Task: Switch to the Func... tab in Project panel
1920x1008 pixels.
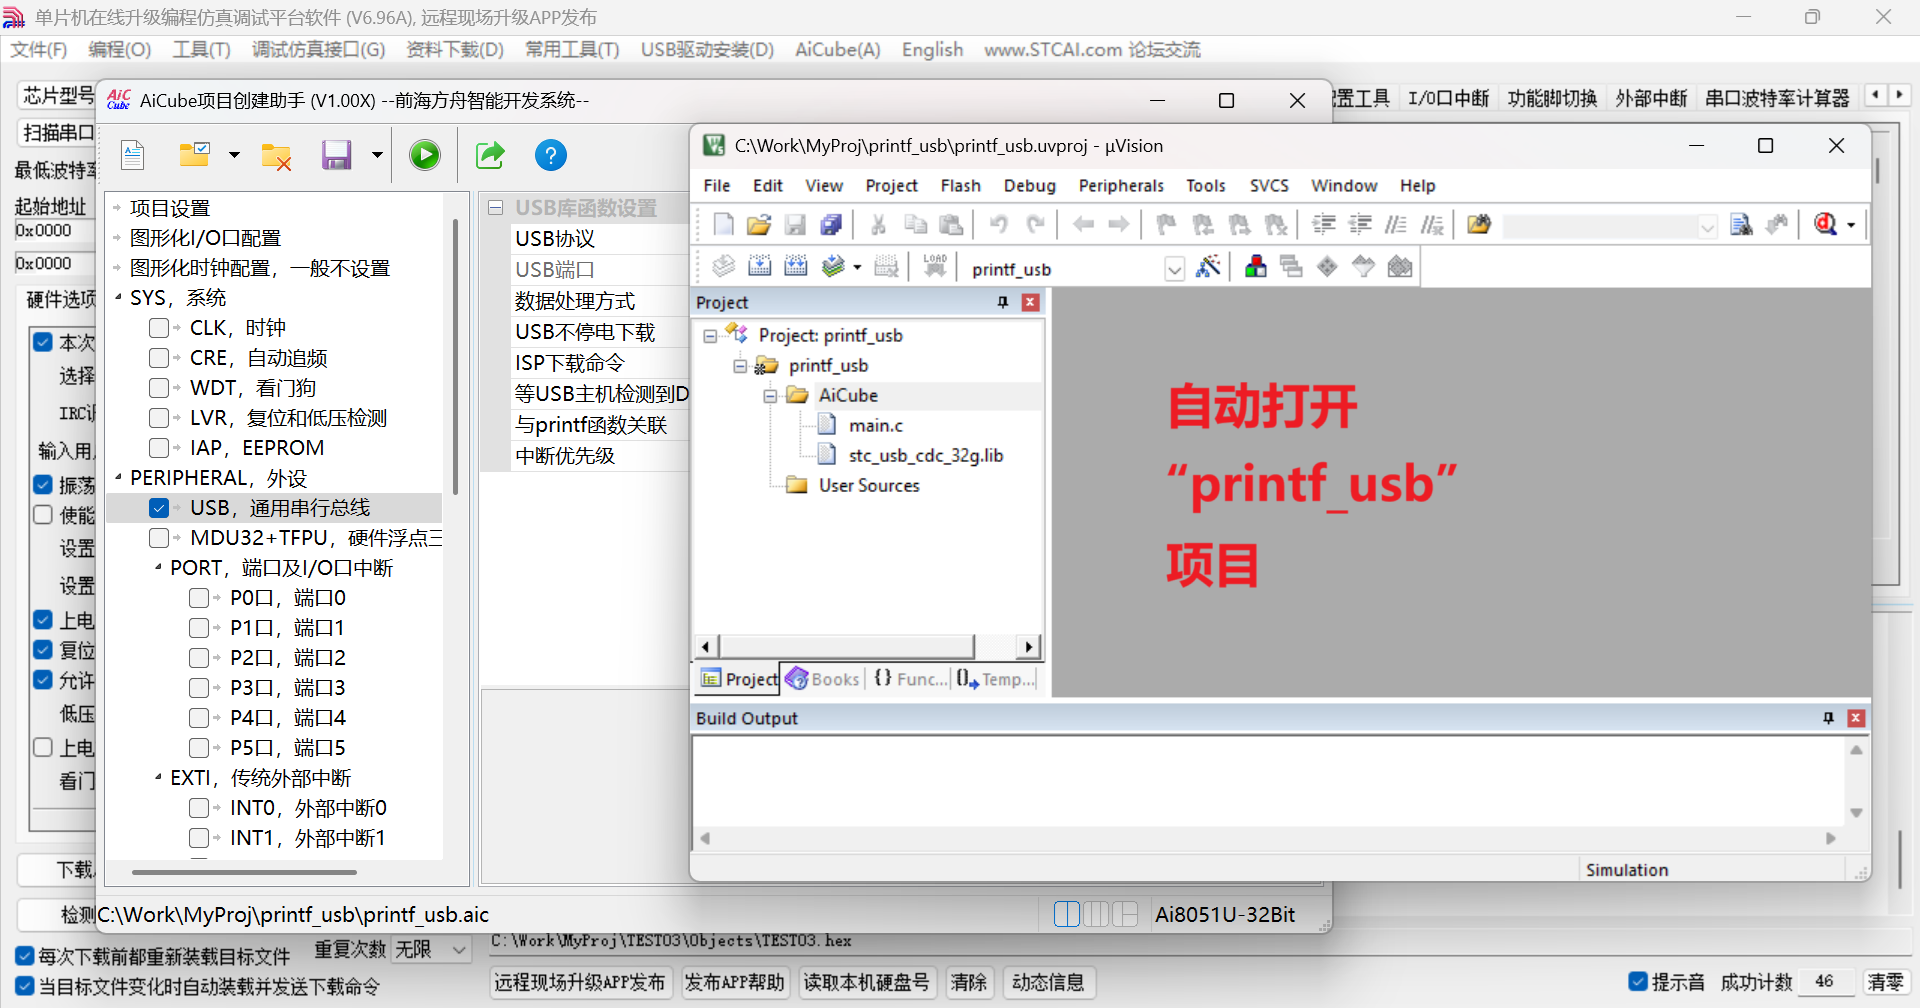Action: 910,679
